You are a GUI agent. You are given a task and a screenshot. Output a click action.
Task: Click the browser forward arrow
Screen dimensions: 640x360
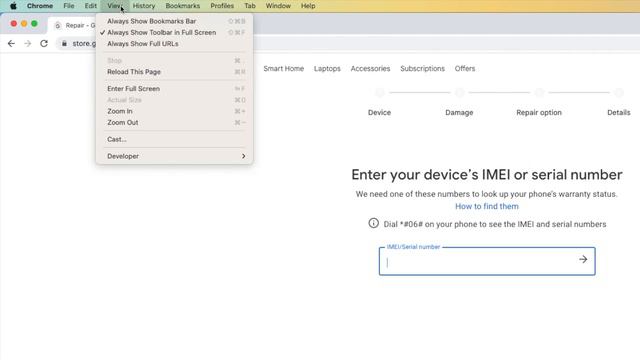pyautogui.click(x=27, y=43)
